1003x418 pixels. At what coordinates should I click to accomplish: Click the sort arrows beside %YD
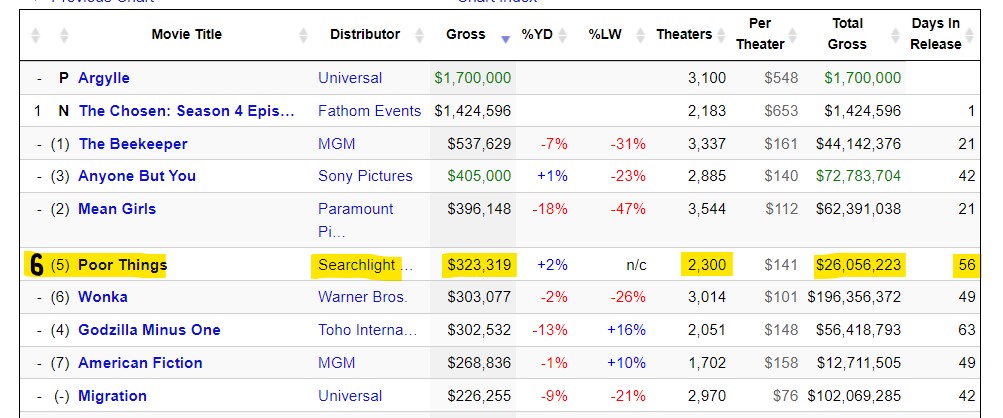coord(564,36)
